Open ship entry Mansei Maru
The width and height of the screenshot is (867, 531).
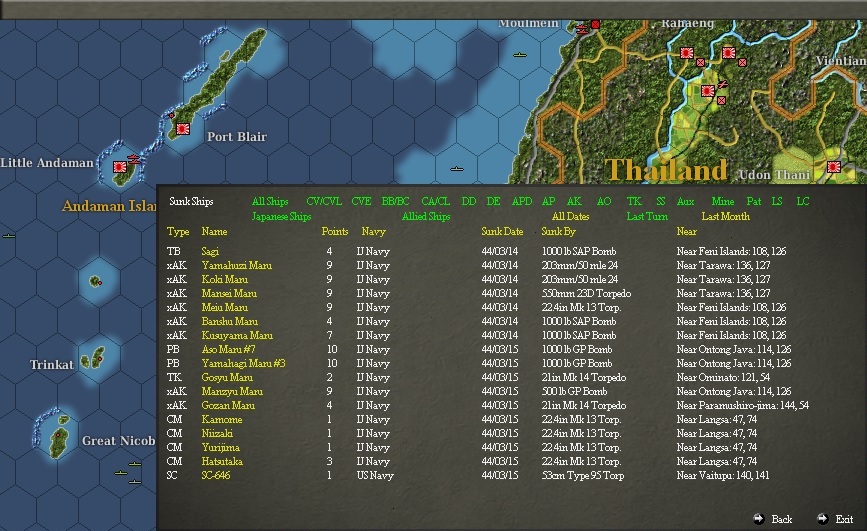point(229,293)
